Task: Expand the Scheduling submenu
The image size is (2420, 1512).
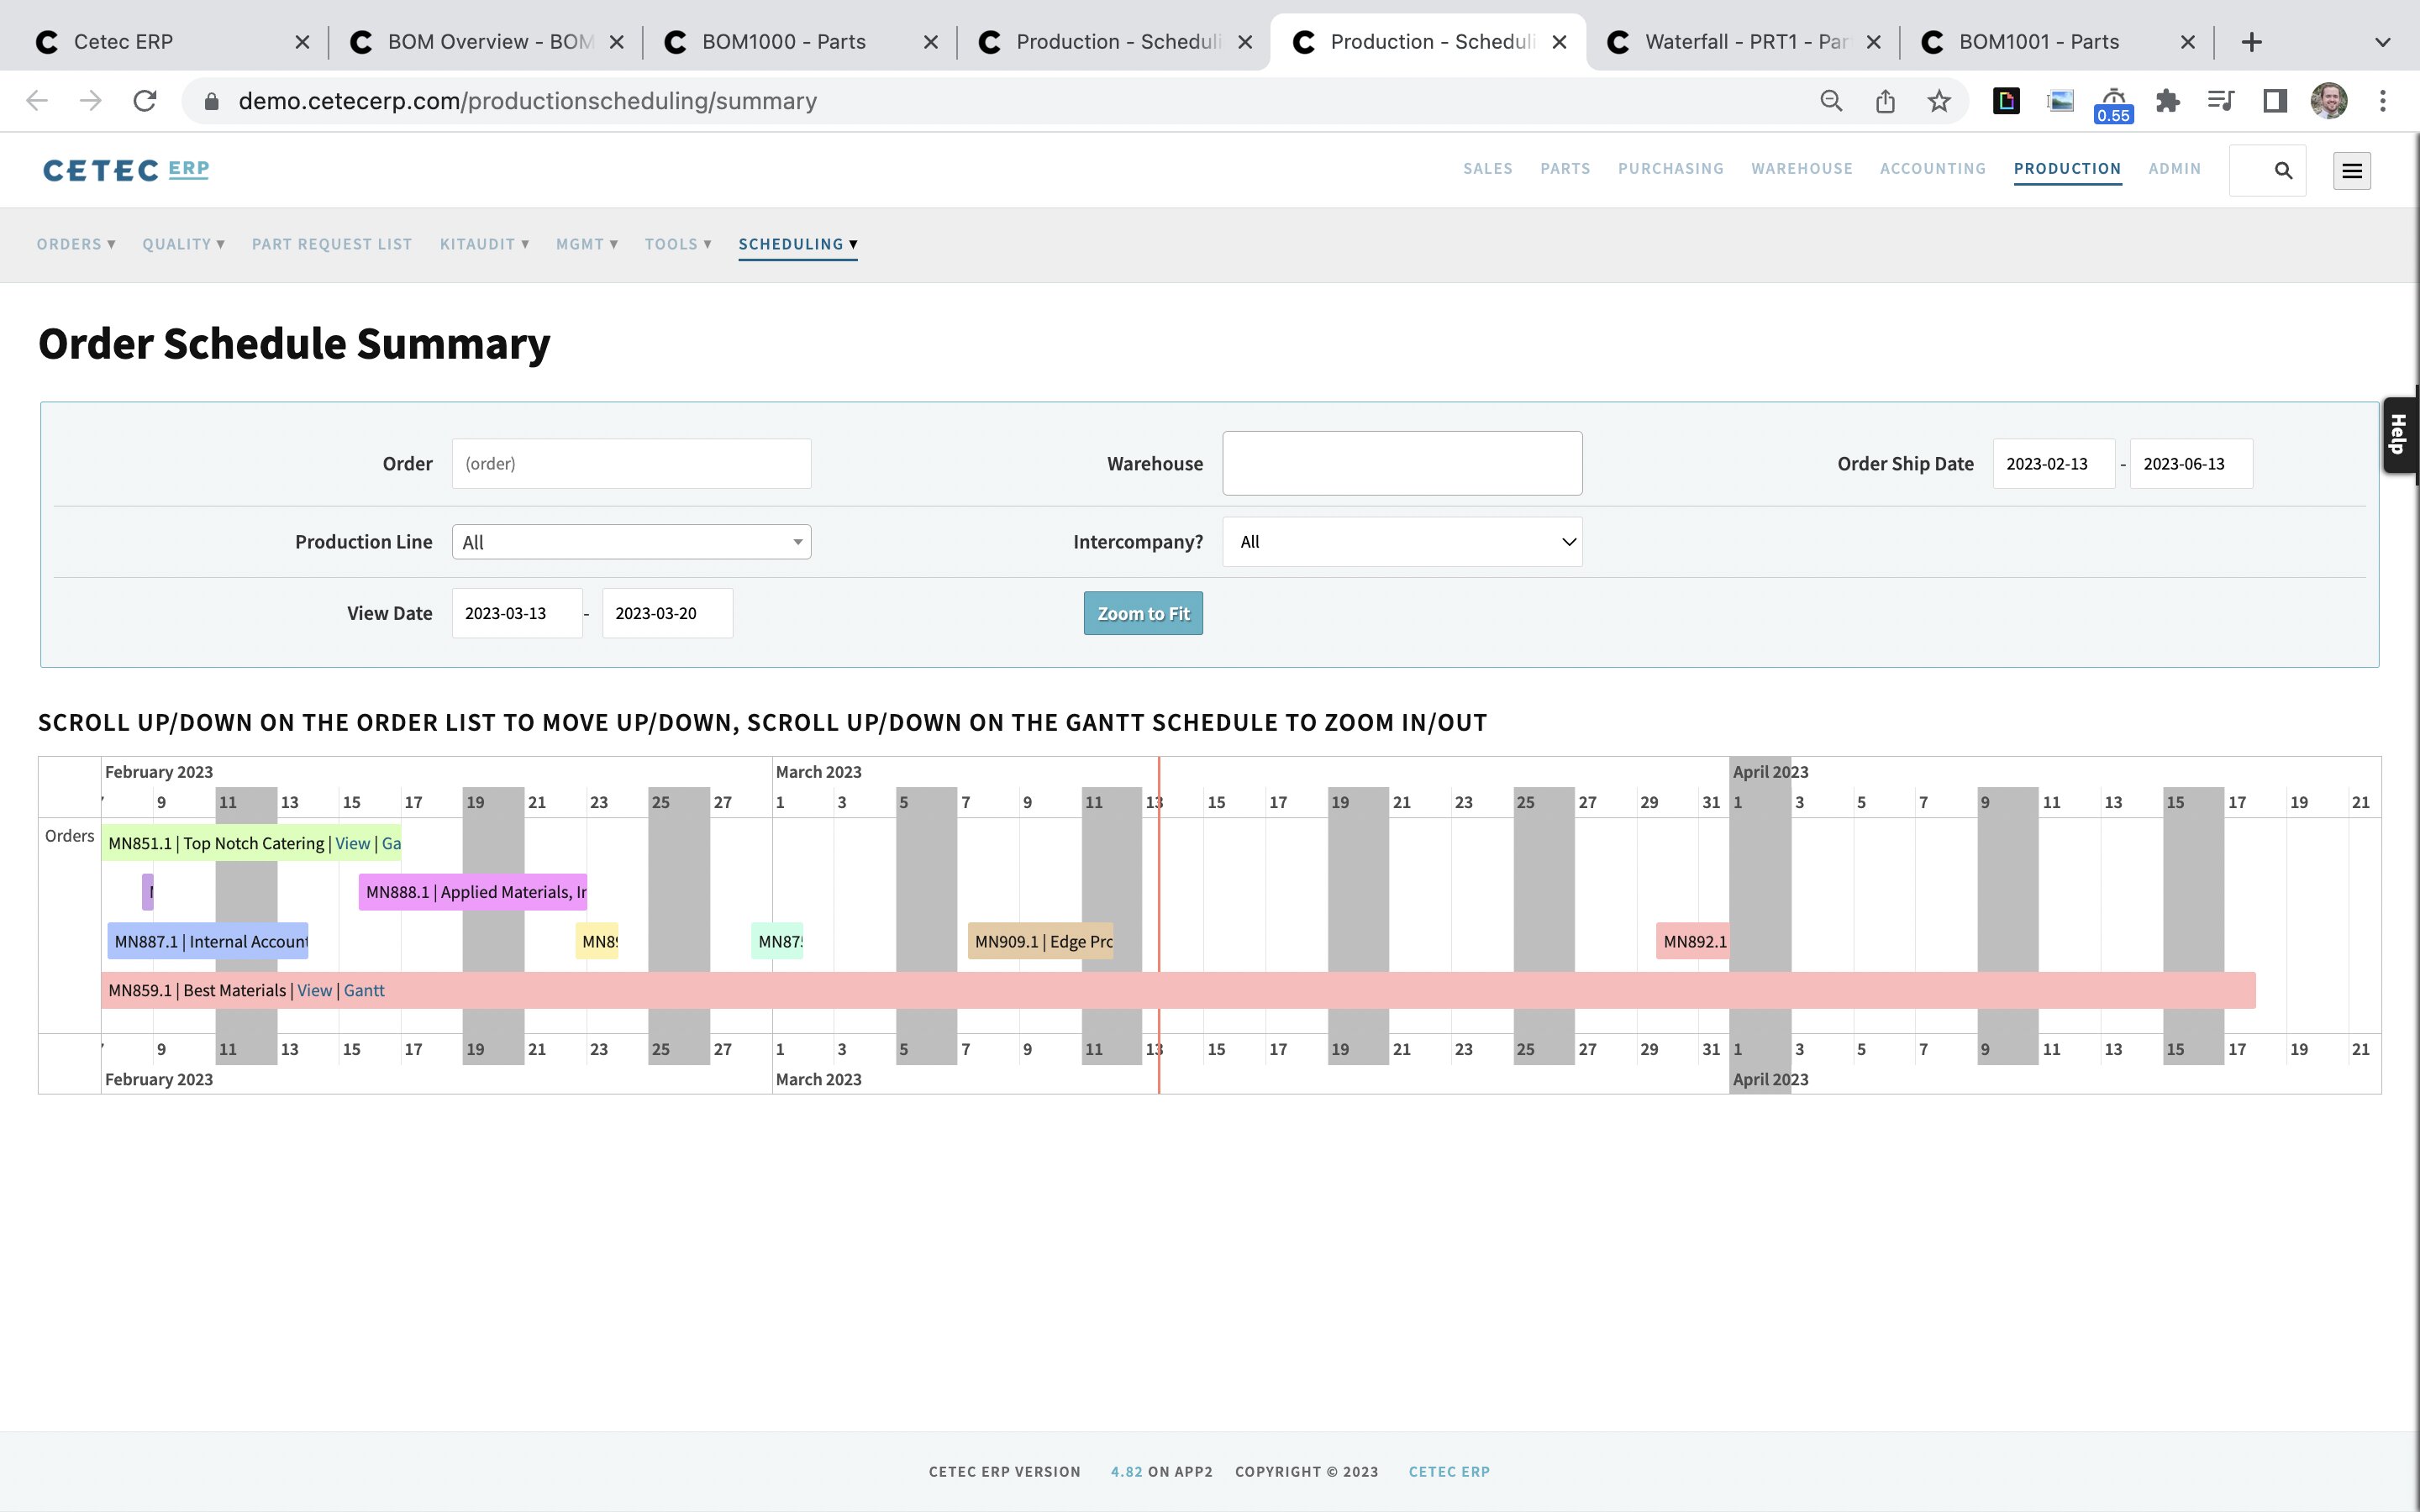Action: [797, 244]
